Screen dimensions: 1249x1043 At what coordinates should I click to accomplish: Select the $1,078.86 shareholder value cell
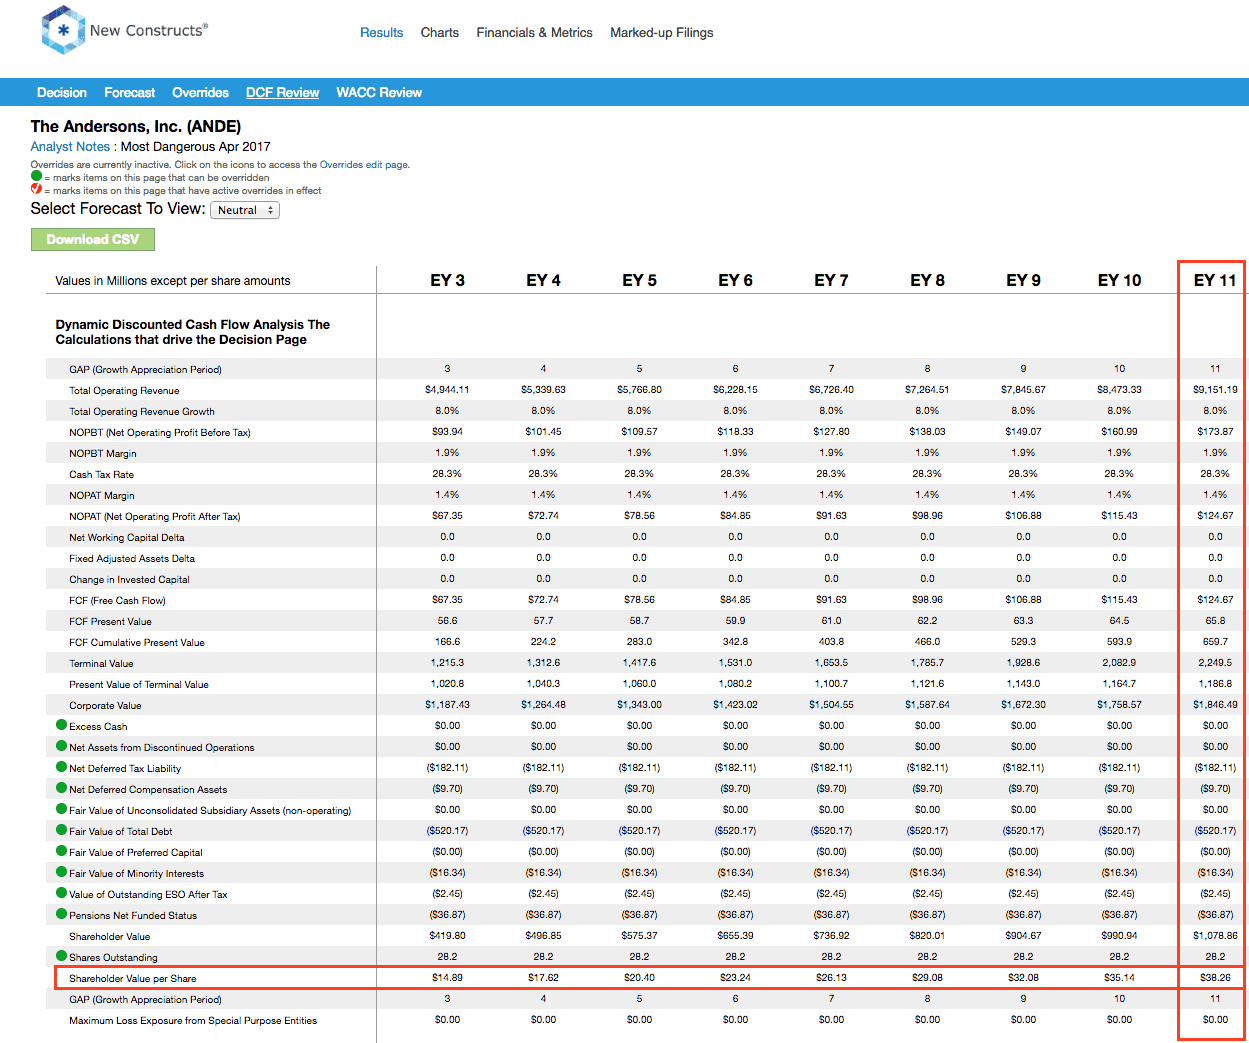(1215, 936)
